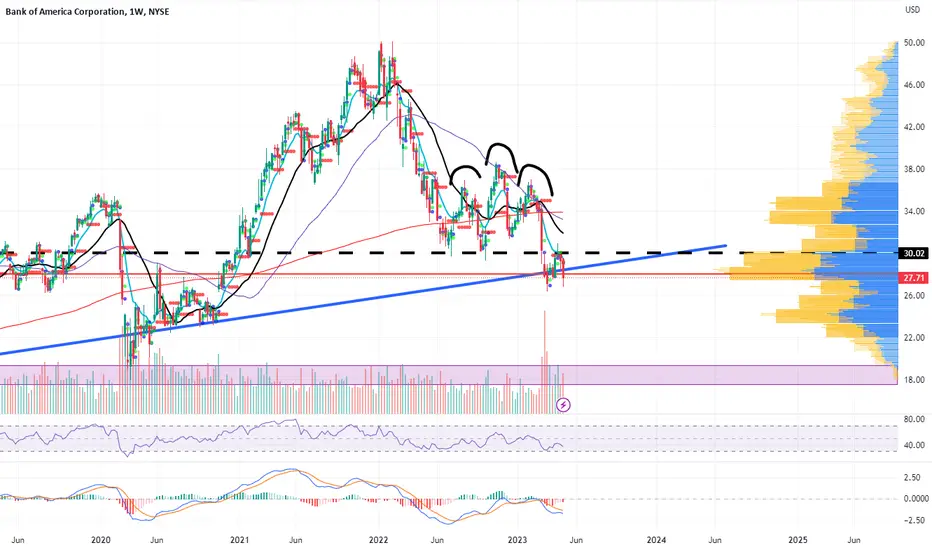This screenshot has width=932, height=550.
Task: Click the 18.00 price axis label
Action: [x=914, y=380]
